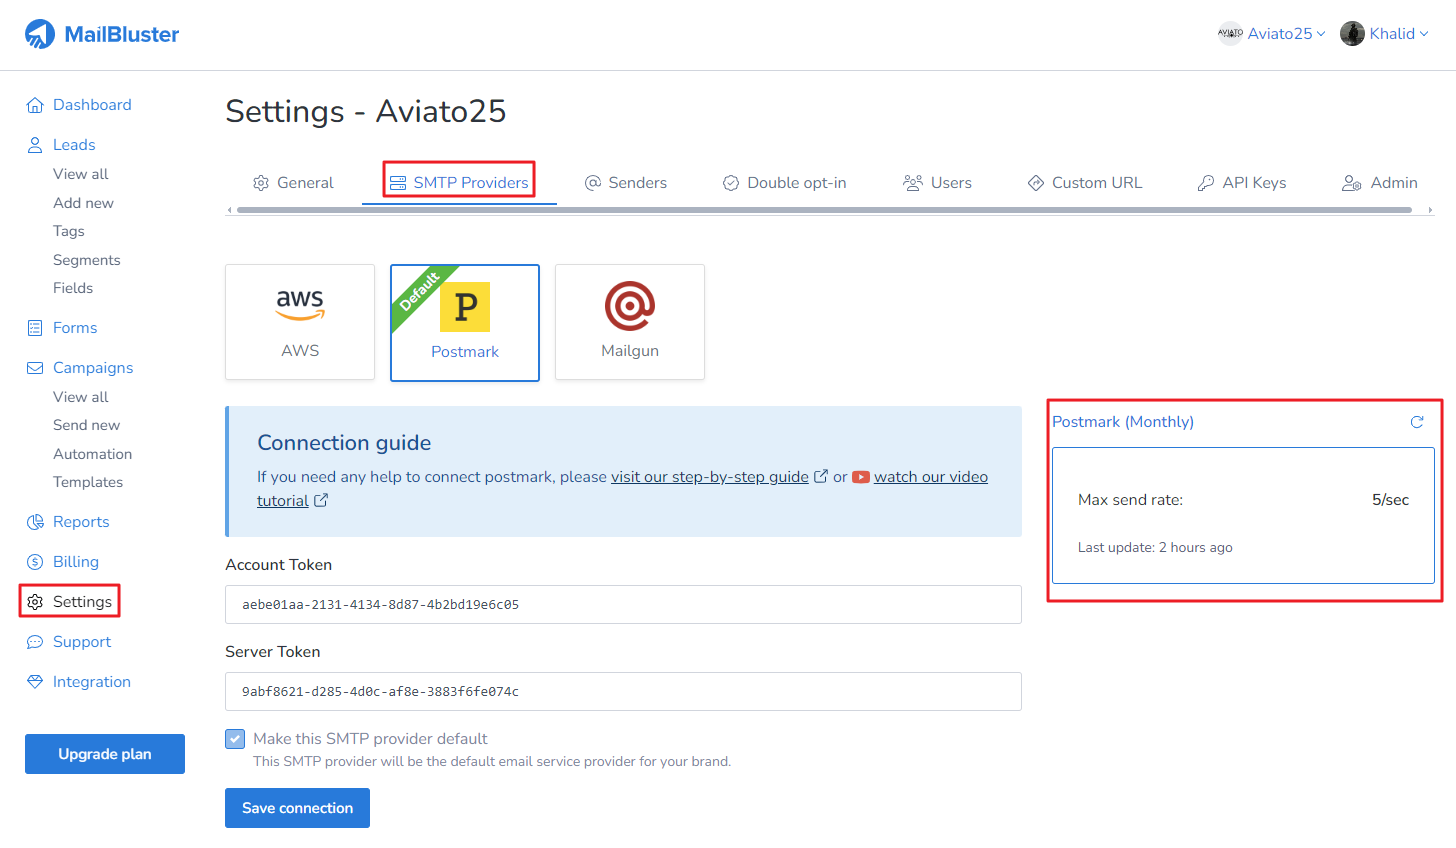Click the Save connection button

point(297,808)
